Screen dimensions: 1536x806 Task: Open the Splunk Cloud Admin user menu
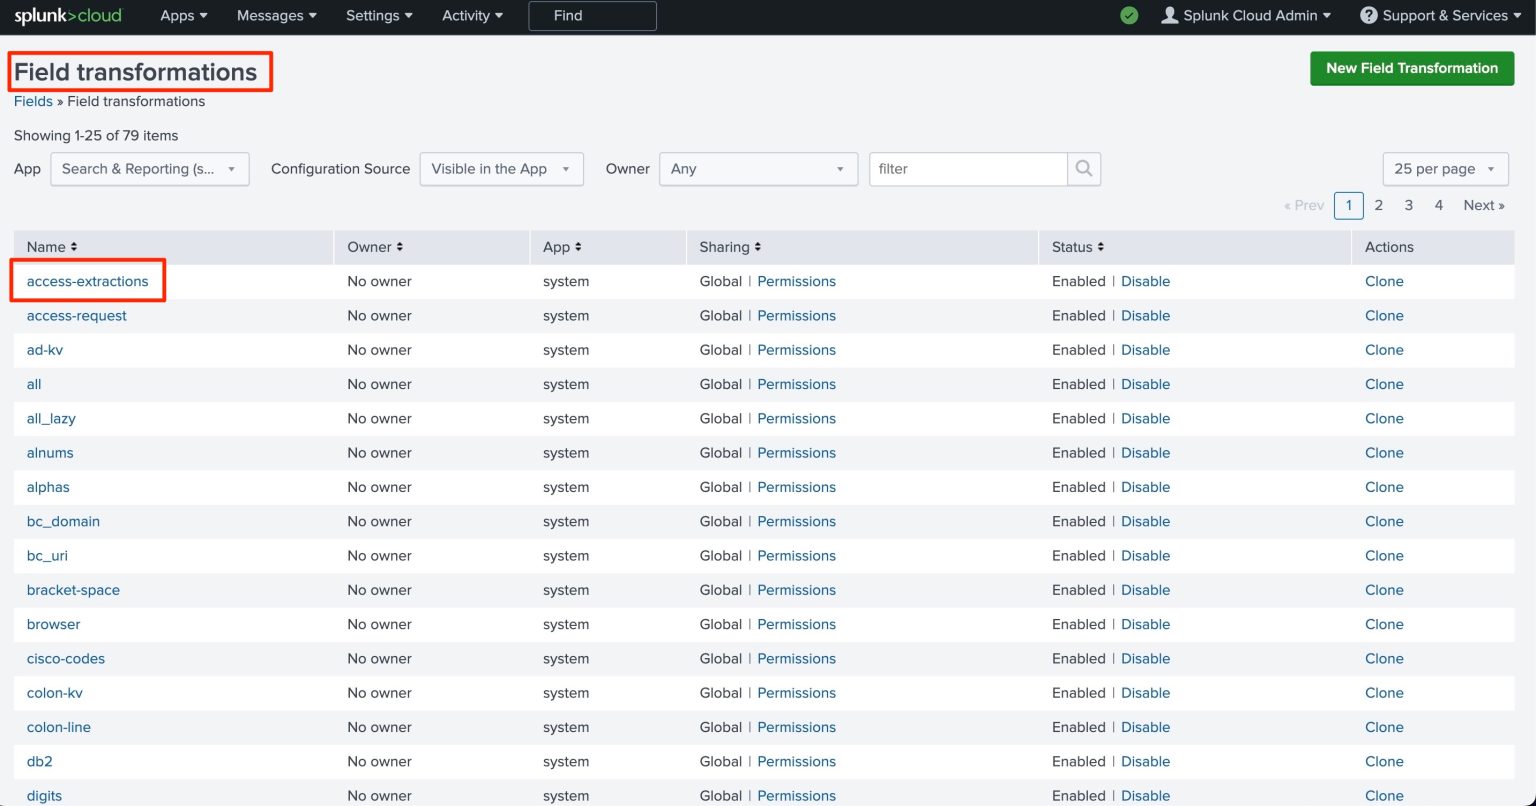1246,16
